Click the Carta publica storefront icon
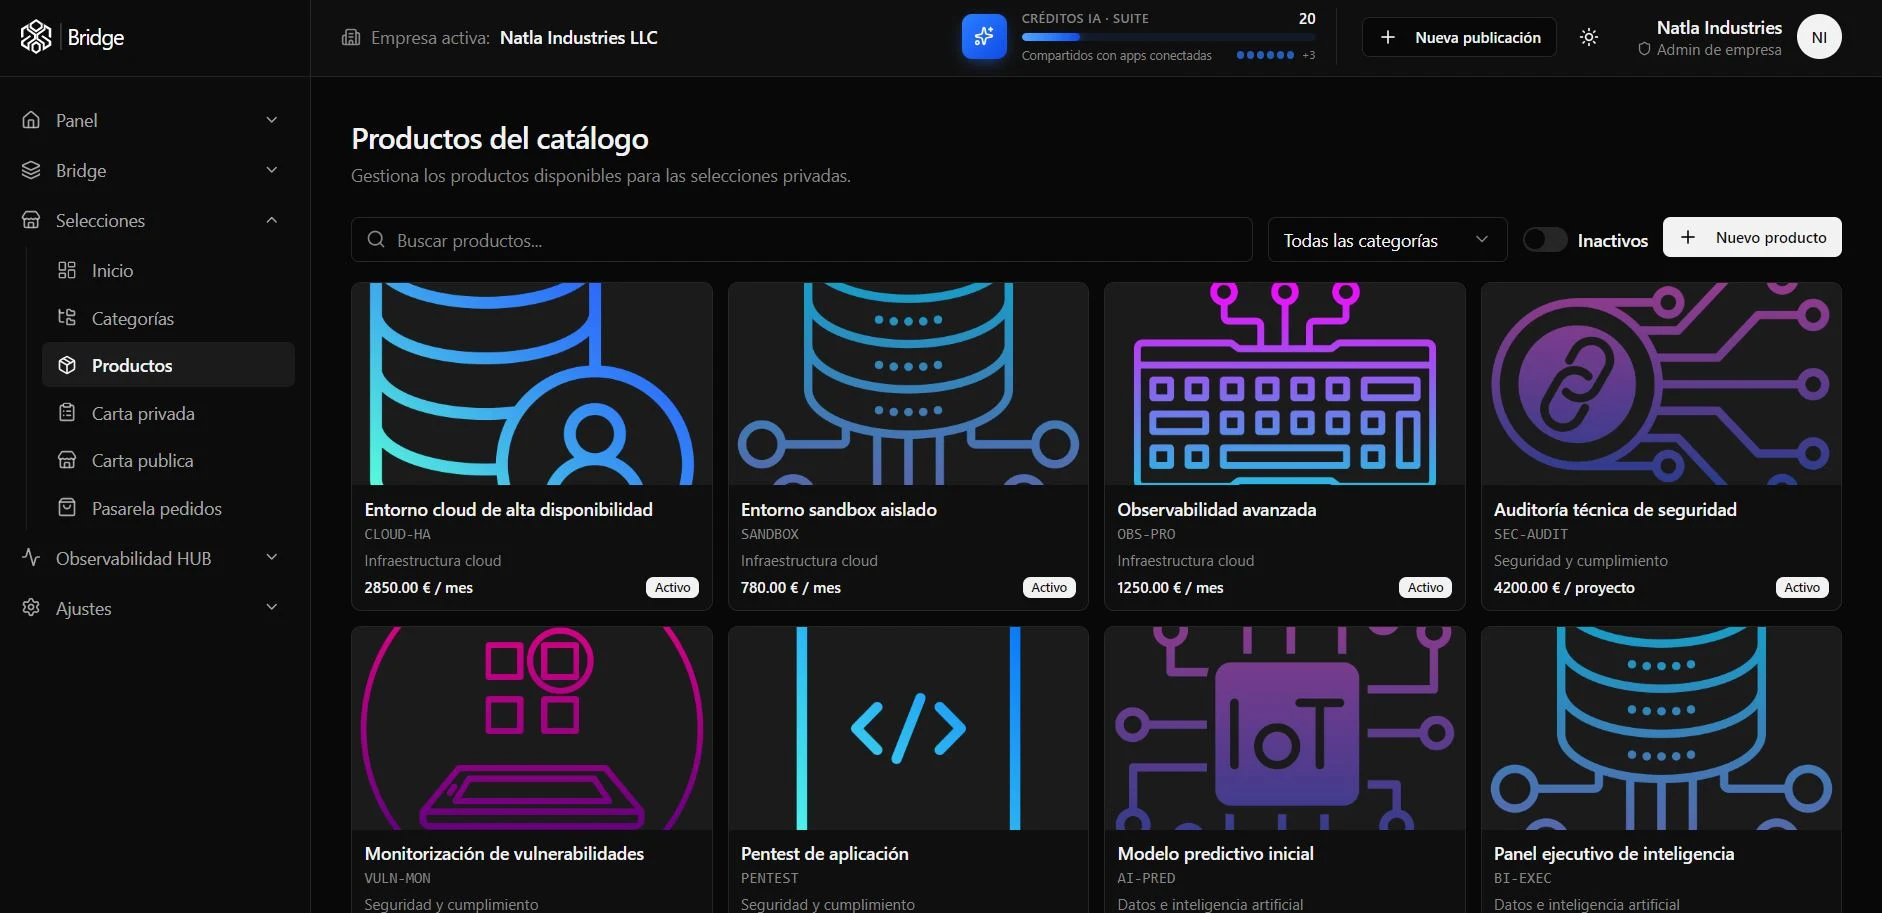1882x913 pixels. tap(67, 460)
